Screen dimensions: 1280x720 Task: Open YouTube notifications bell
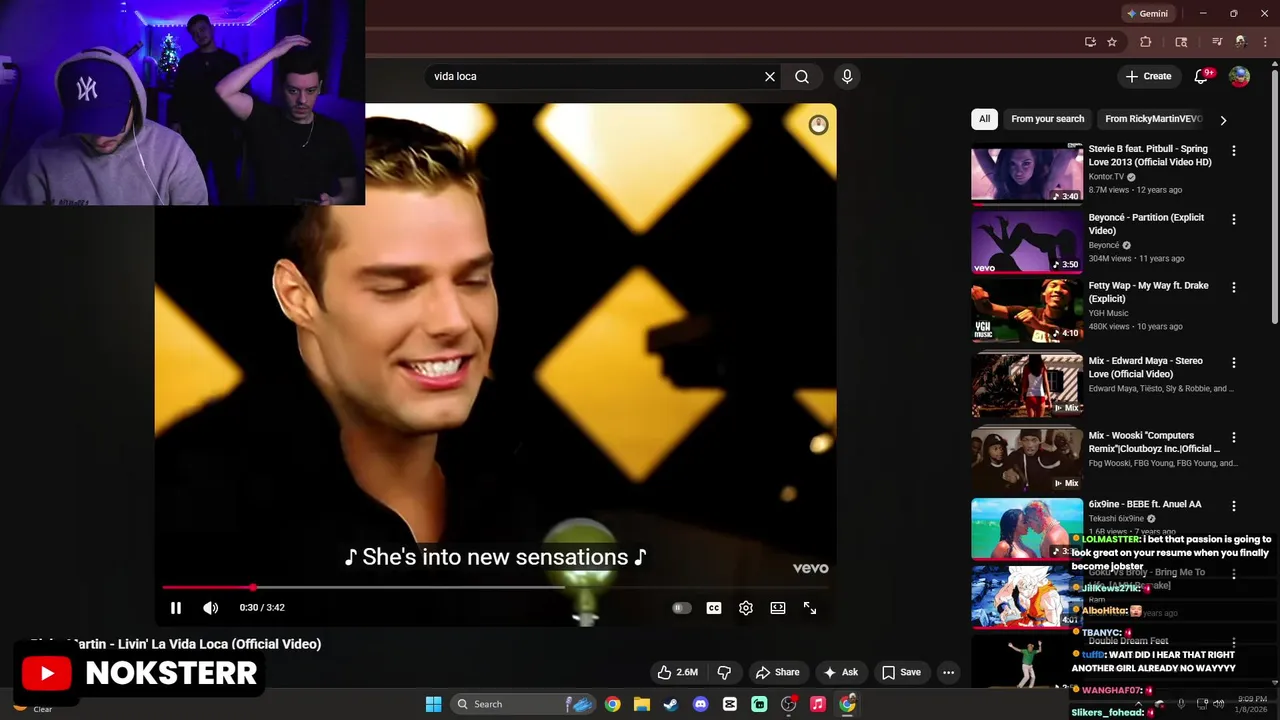click(1203, 76)
